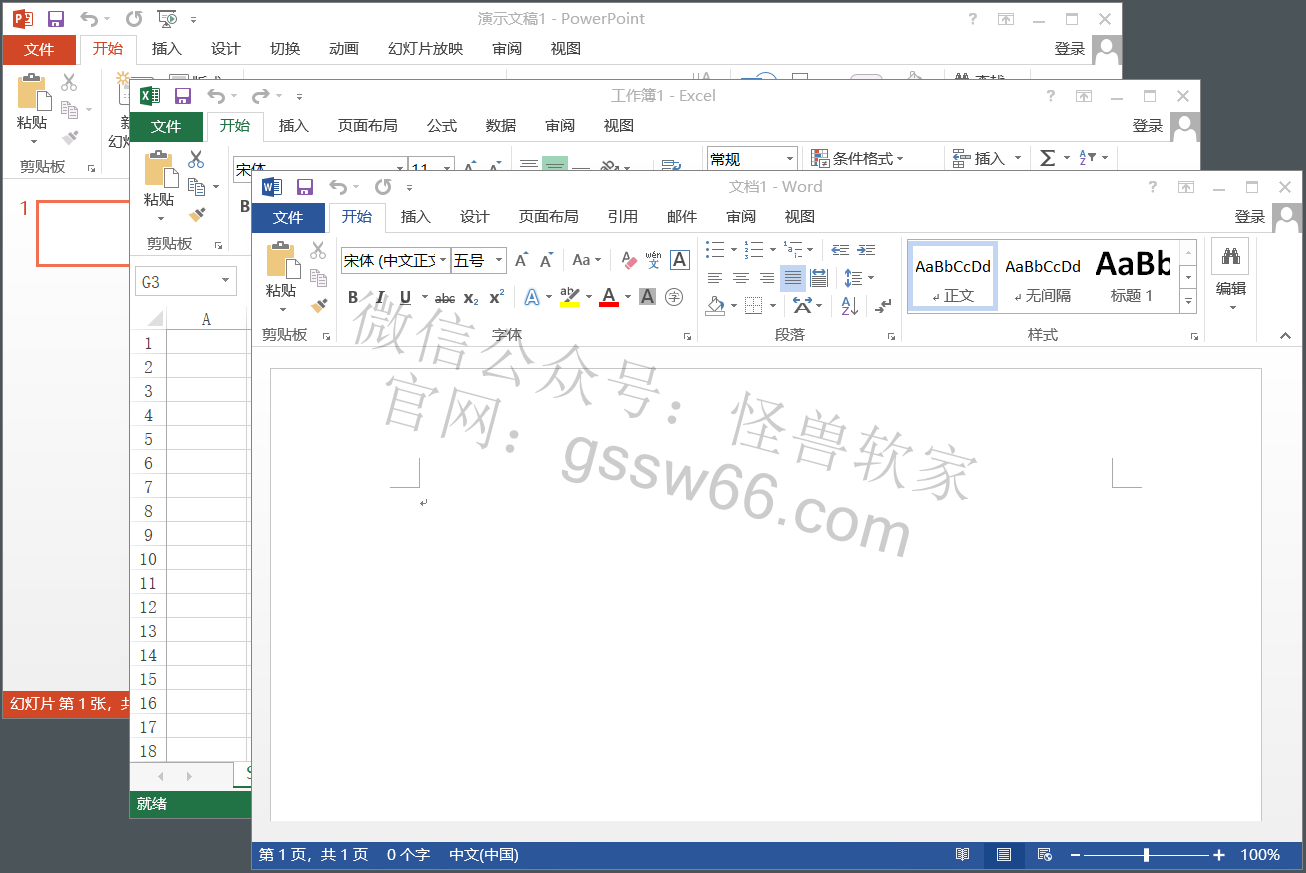Click Format Painter brush in Word

319,305
